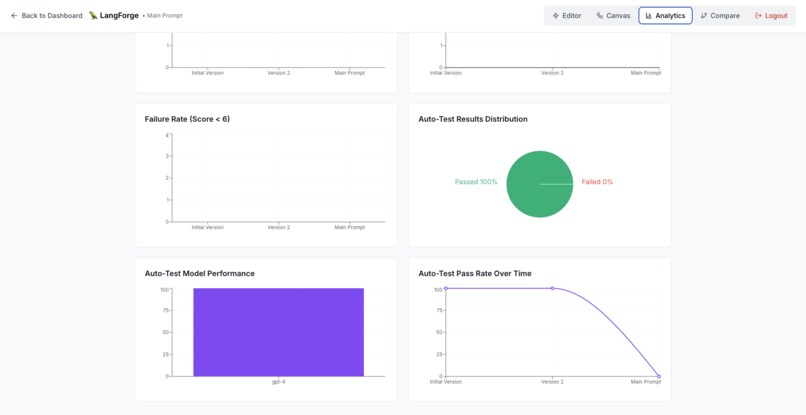Click the Initial Version point on pass rate line
The image size is (806, 415).
(446, 288)
